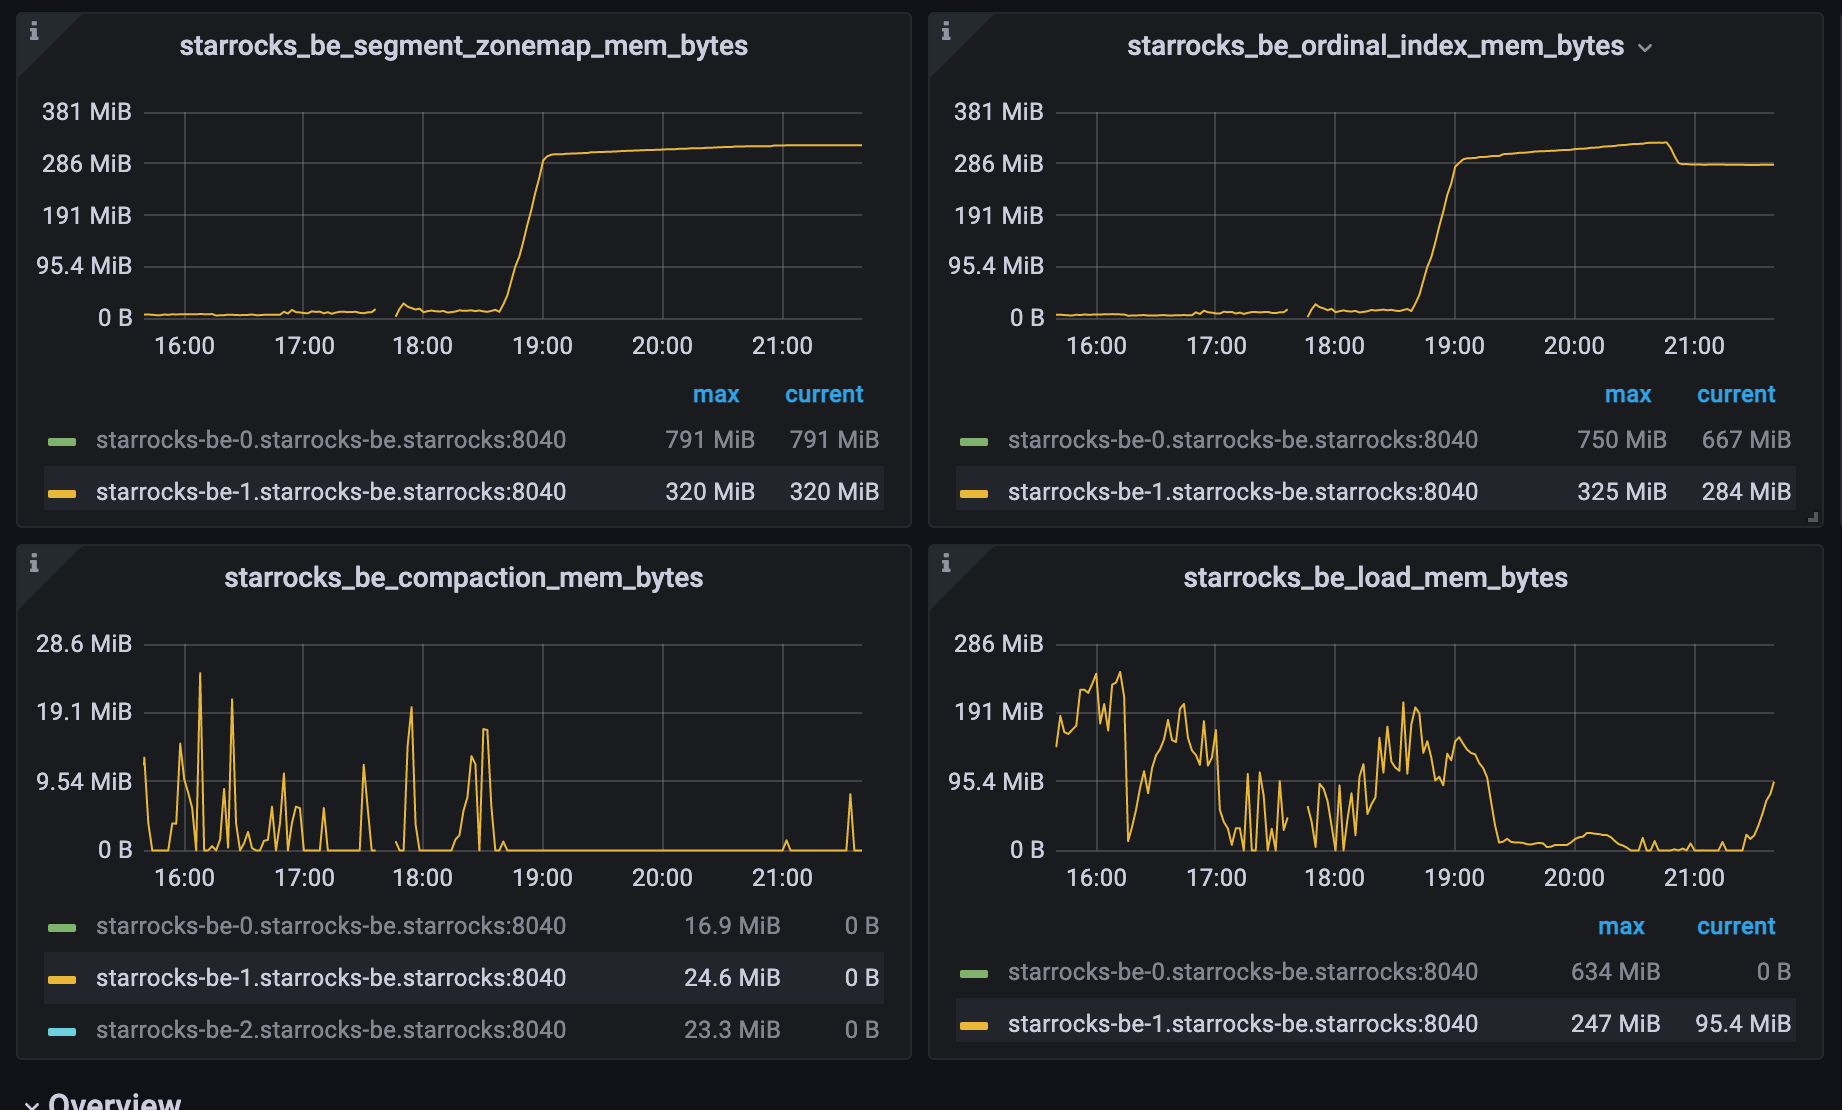Open info icon on ordinal_index panel
This screenshot has height=1110, width=1842.
[946, 31]
